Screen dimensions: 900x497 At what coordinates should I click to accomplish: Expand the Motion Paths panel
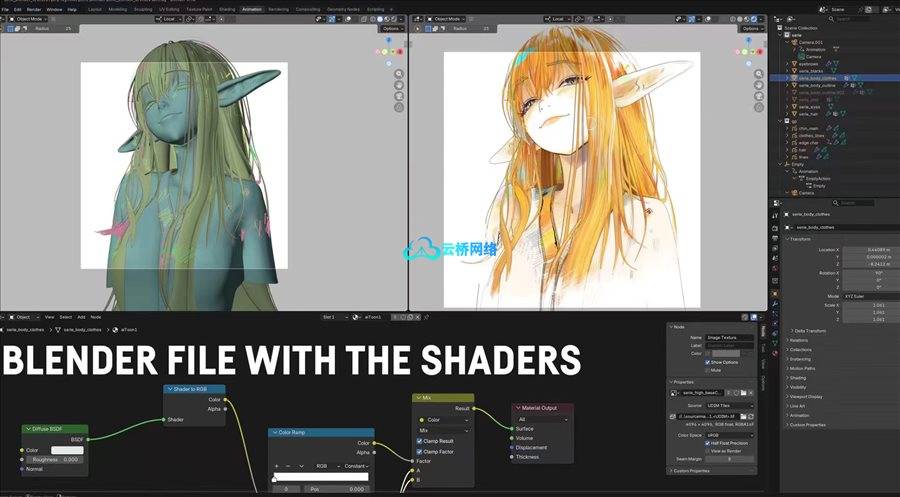click(802, 368)
